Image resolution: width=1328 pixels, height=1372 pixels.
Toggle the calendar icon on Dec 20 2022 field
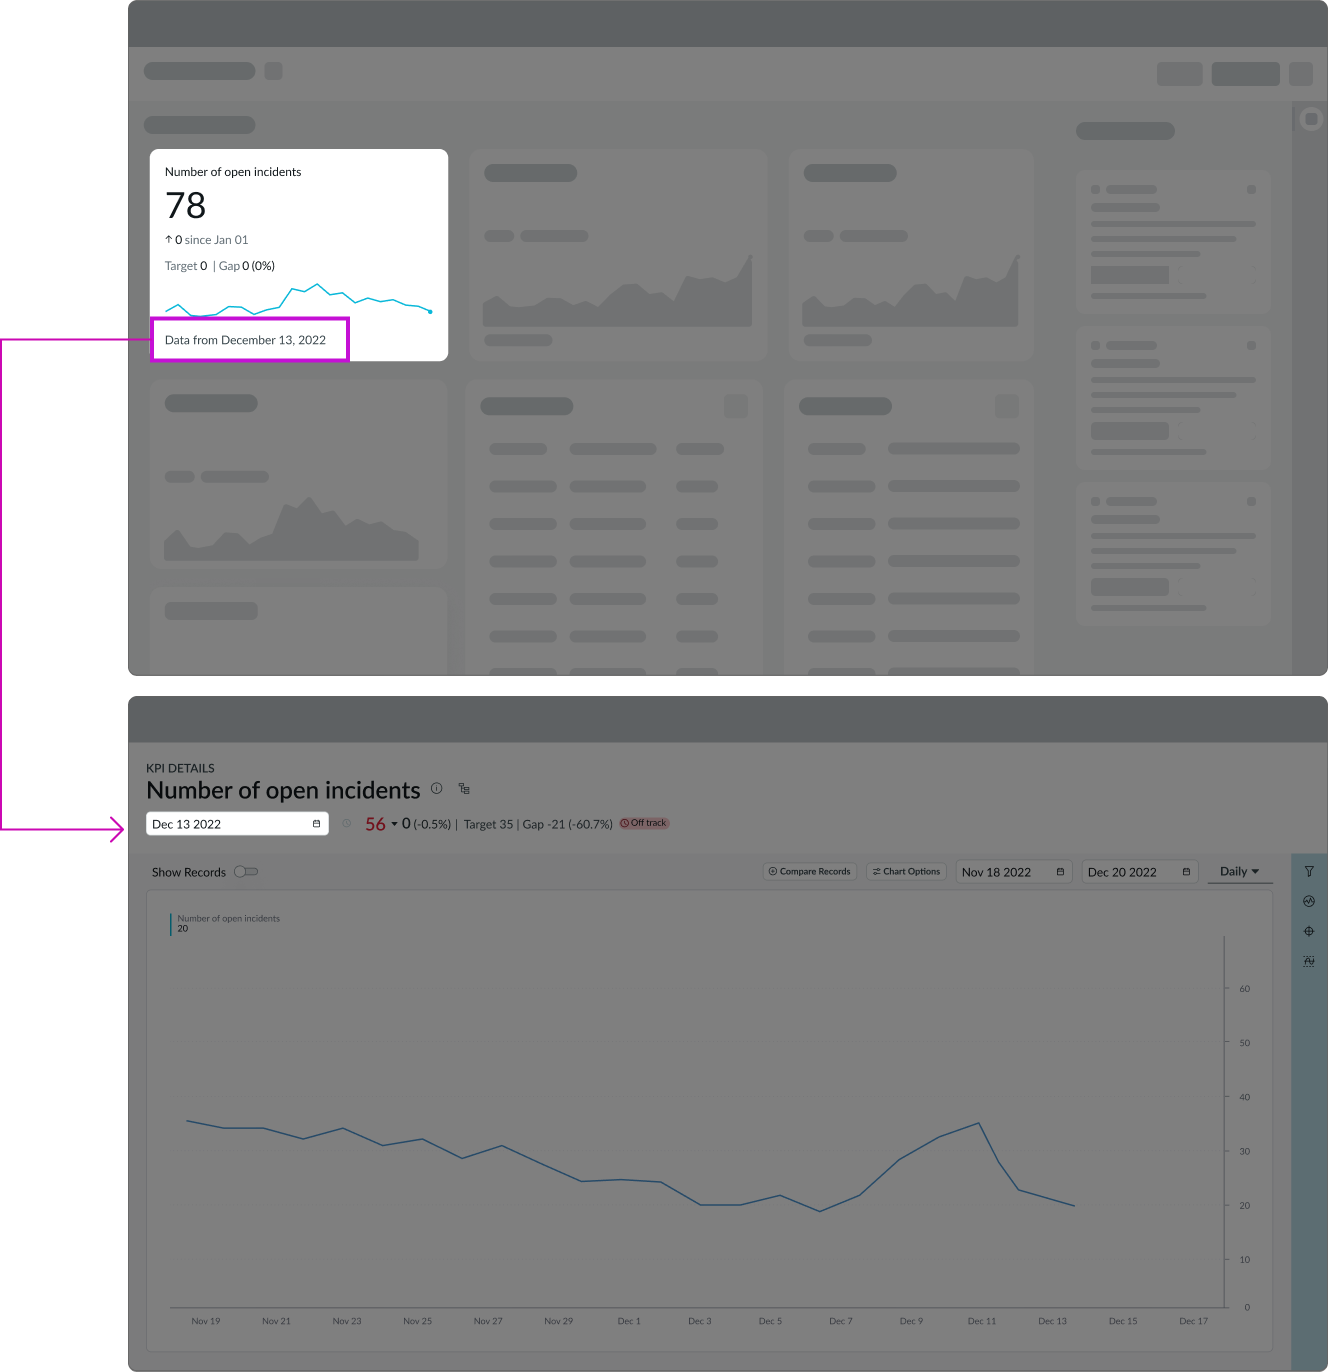pyautogui.click(x=1185, y=871)
